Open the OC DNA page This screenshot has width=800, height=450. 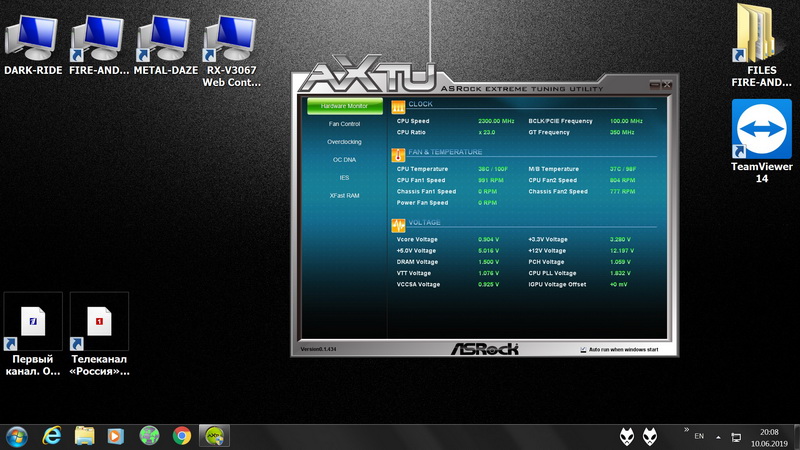click(x=344, y=160)
